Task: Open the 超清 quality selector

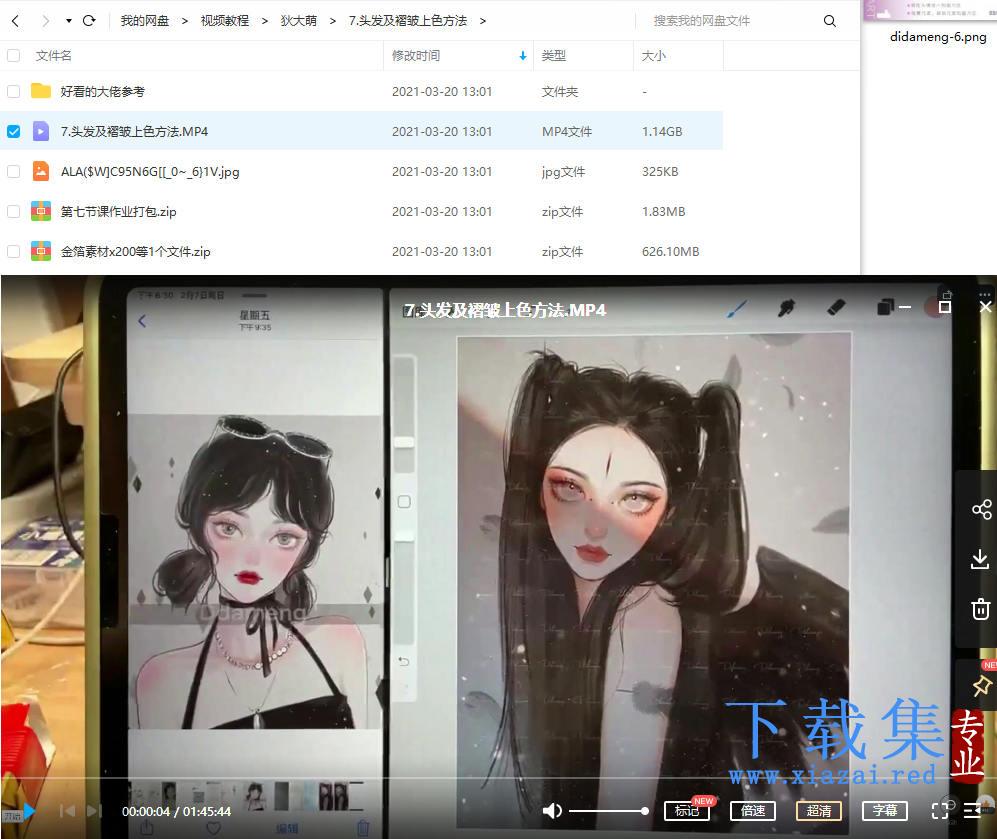Action: (819, 810)
